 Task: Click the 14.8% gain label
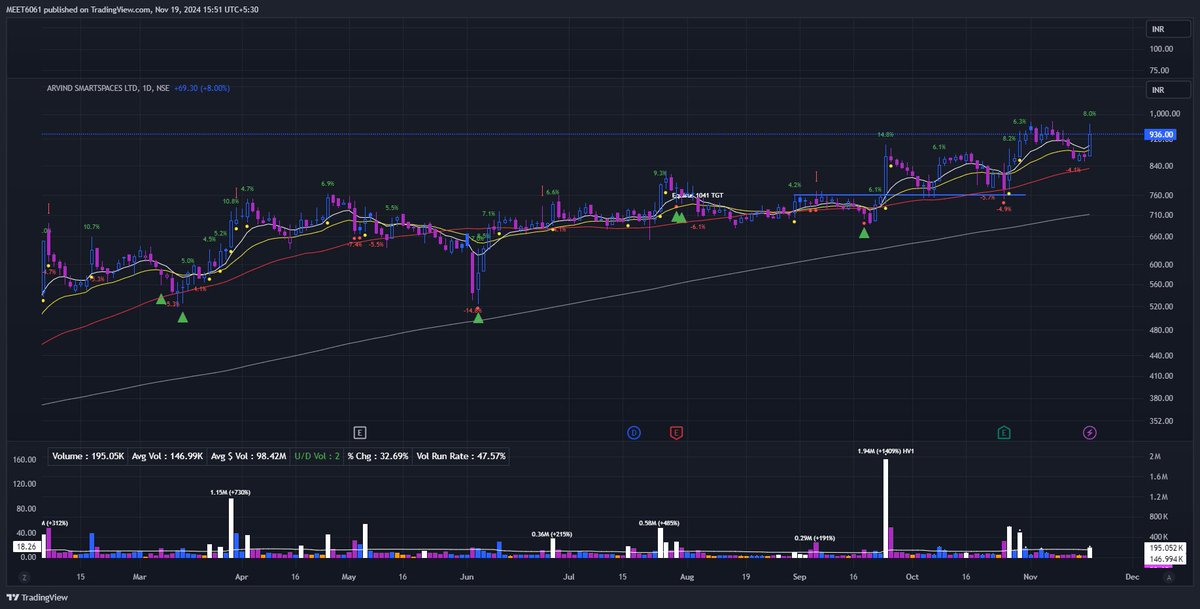pyautogui.click(x=885, y=134)
